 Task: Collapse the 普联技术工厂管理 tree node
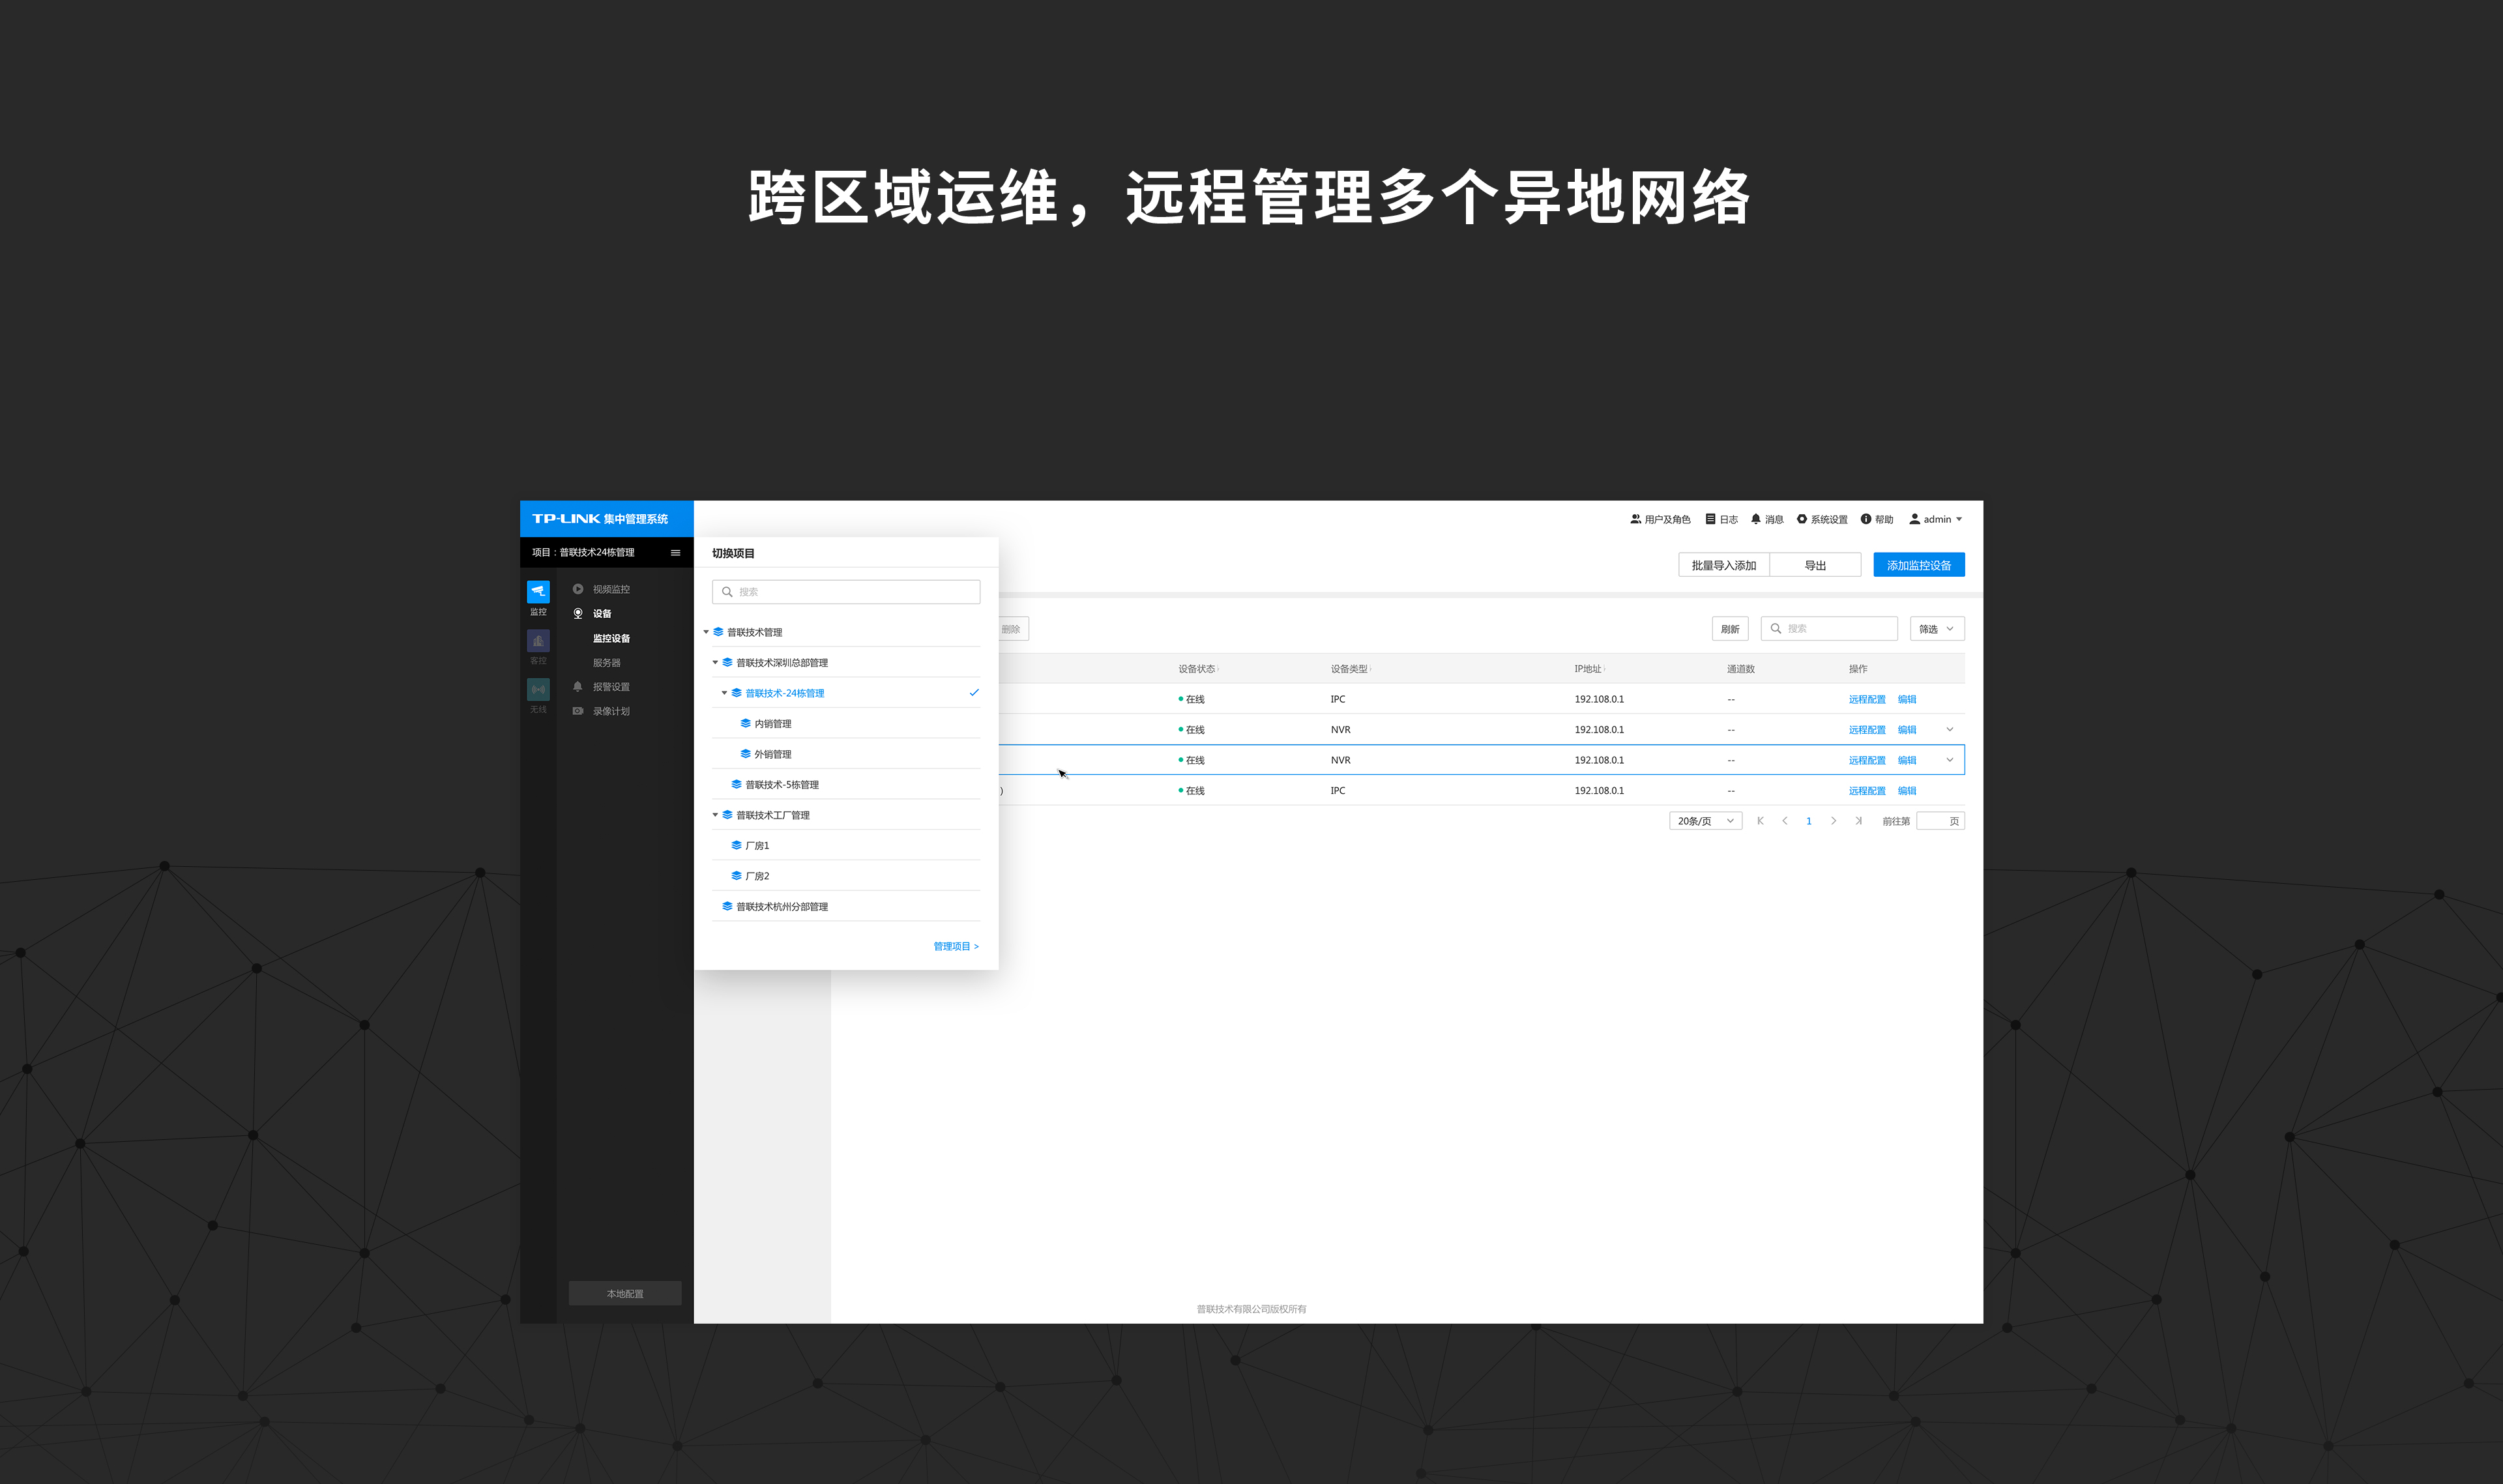click(x=715, y=815)
